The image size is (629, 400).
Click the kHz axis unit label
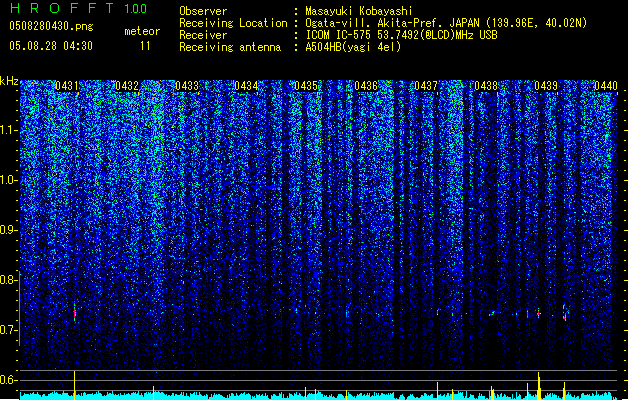[x=9, y=81]
